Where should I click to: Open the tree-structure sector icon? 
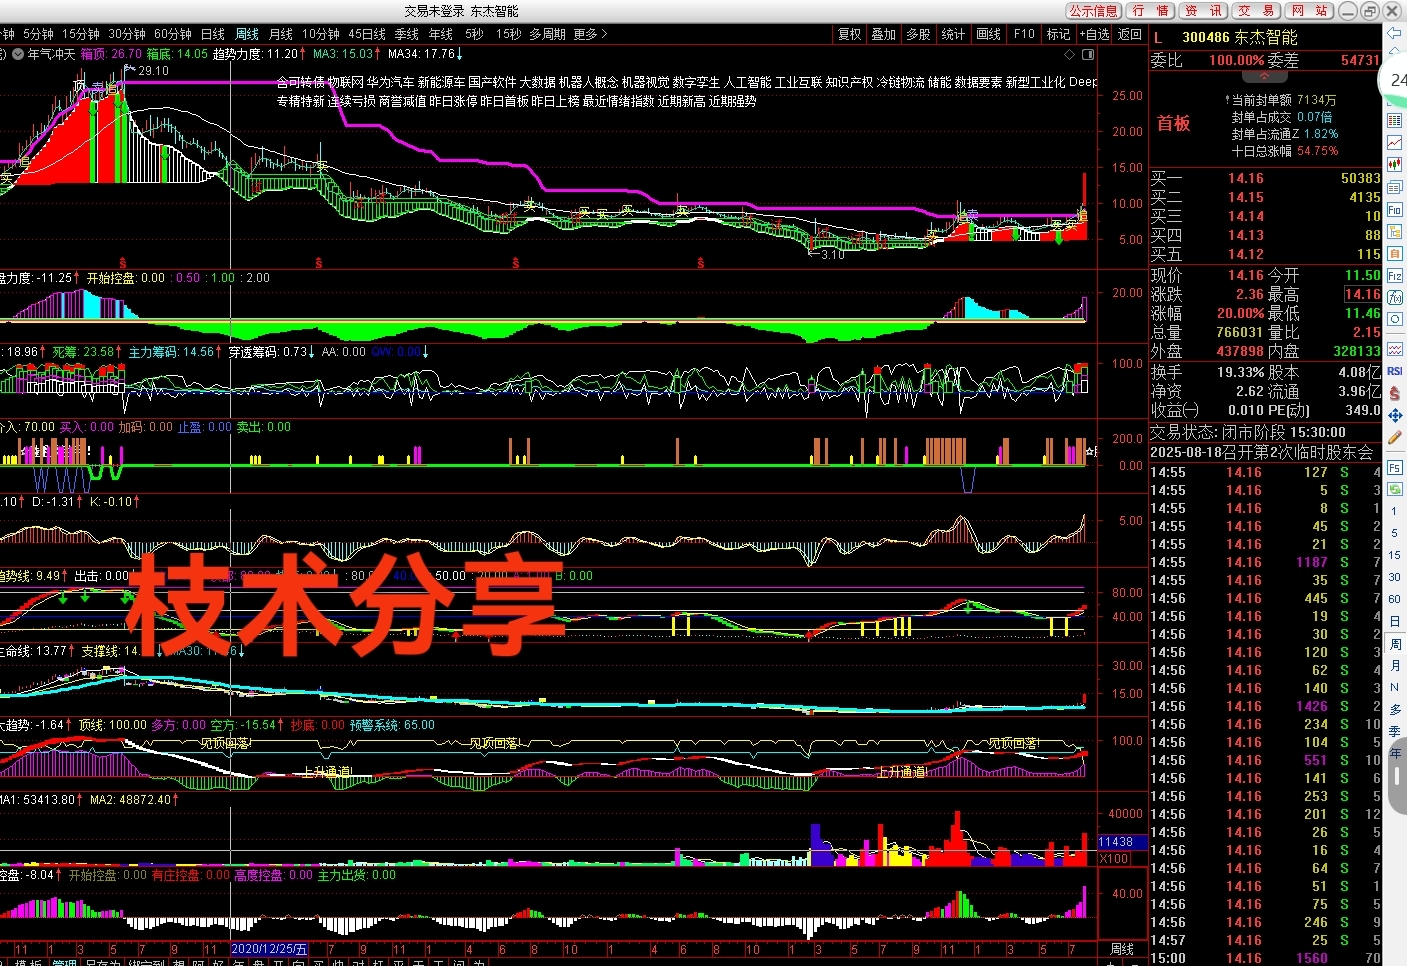(1394, 232)
